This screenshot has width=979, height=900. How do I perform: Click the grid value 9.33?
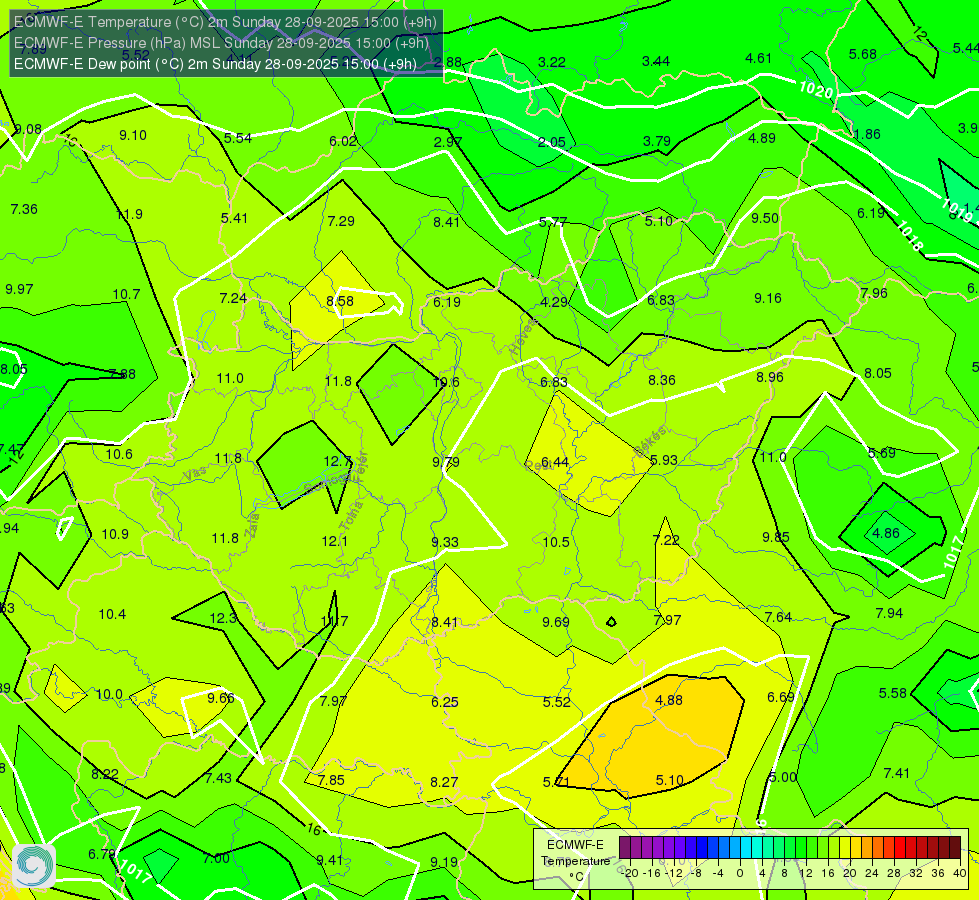[445, 542]
